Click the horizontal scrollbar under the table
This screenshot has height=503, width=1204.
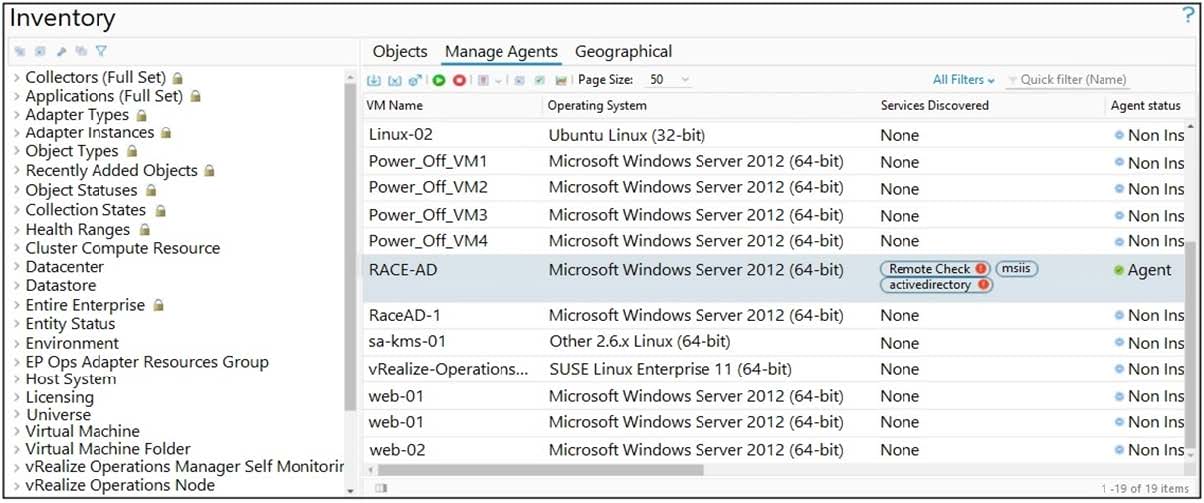(x=540, y=469)
